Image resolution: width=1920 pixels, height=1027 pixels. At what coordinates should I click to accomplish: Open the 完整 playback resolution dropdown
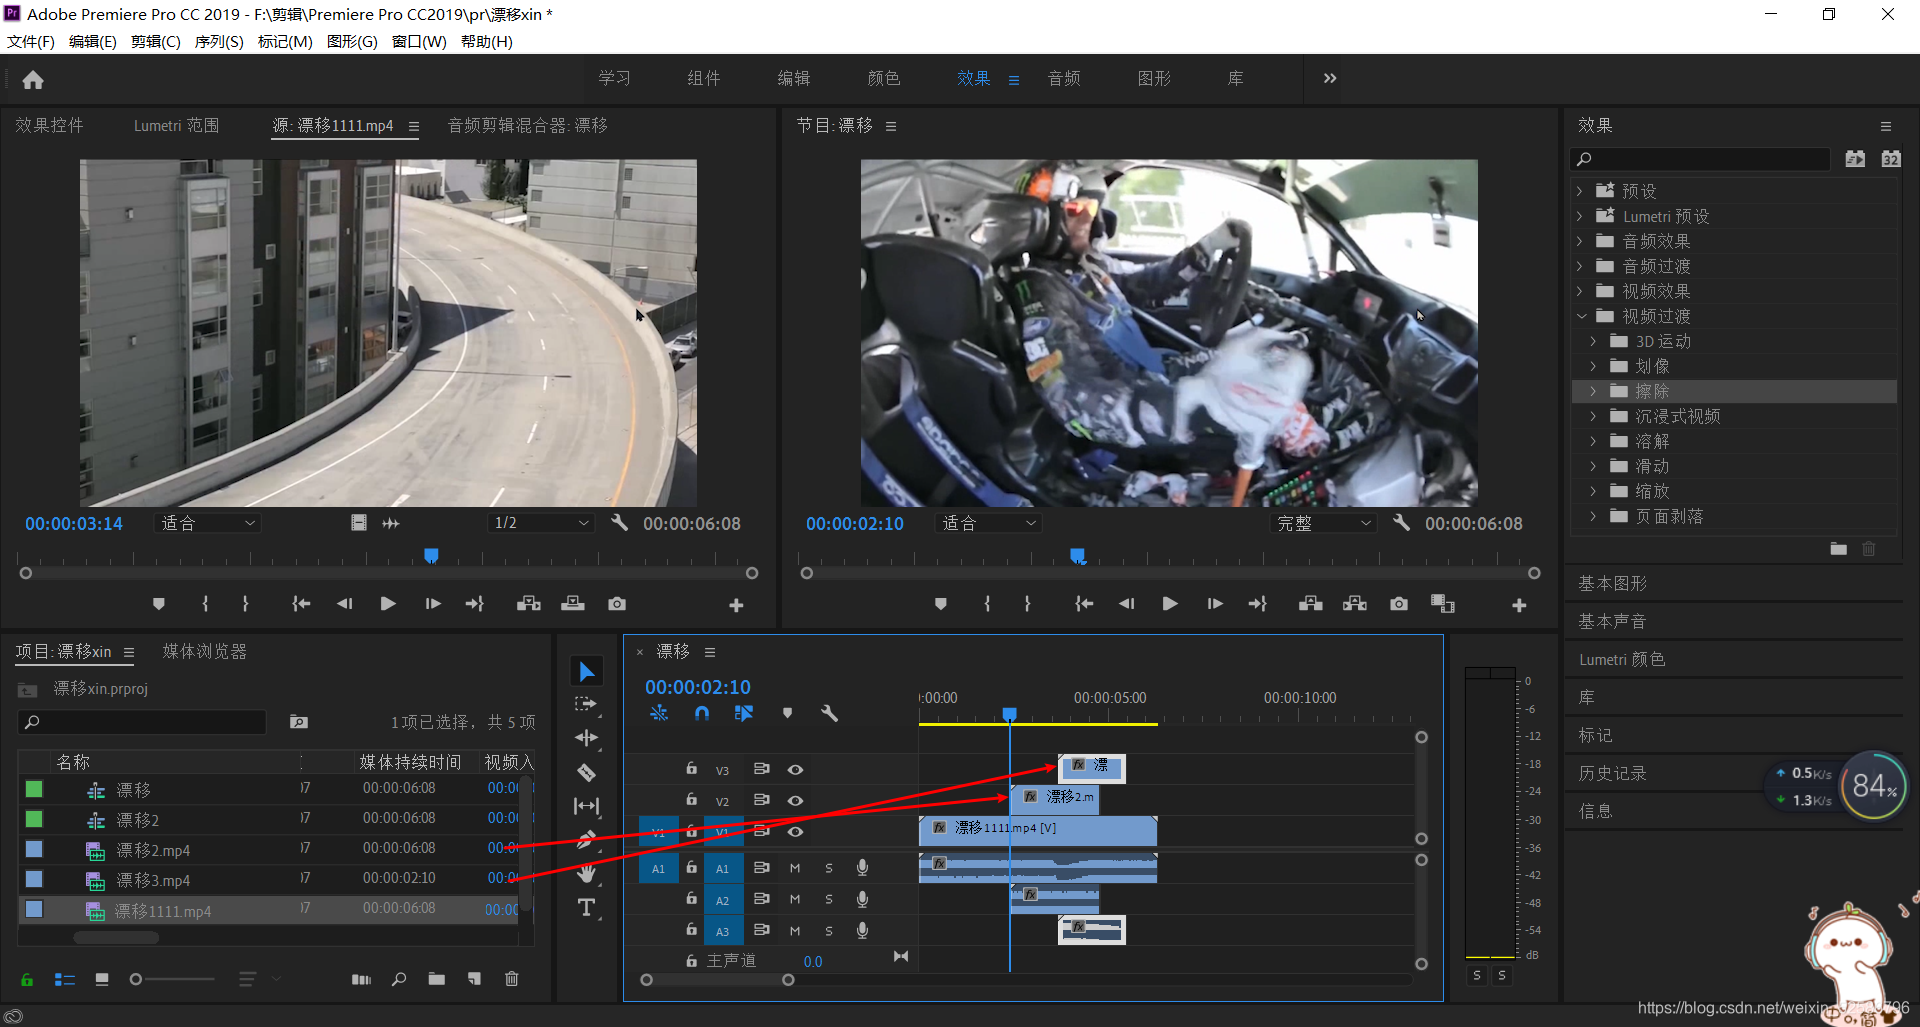(1323, 523)
